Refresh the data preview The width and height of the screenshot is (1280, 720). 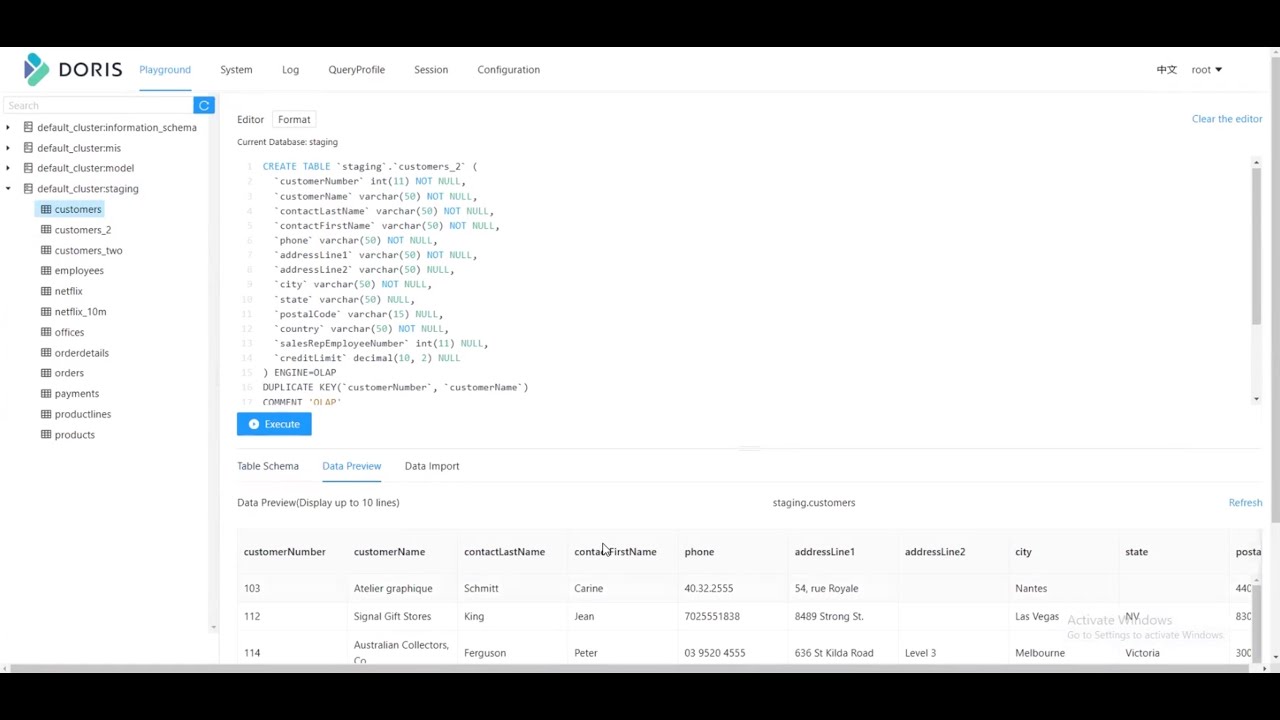click(1245, 503)
